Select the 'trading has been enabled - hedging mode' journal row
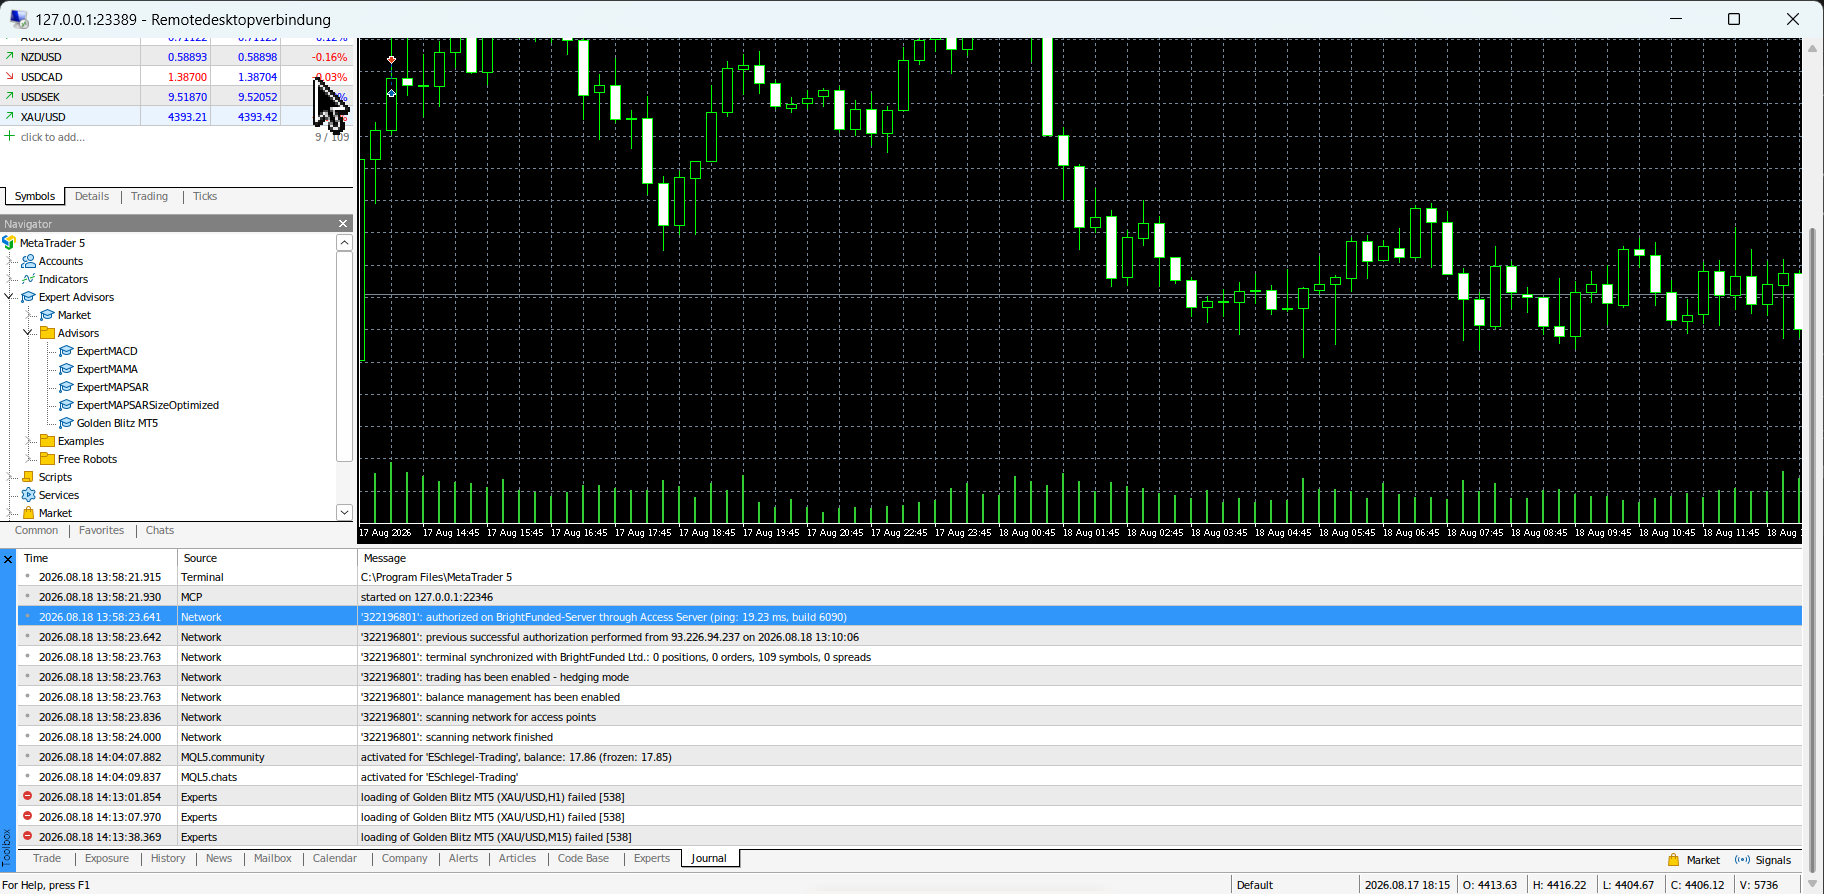 [x=910, y=677]
